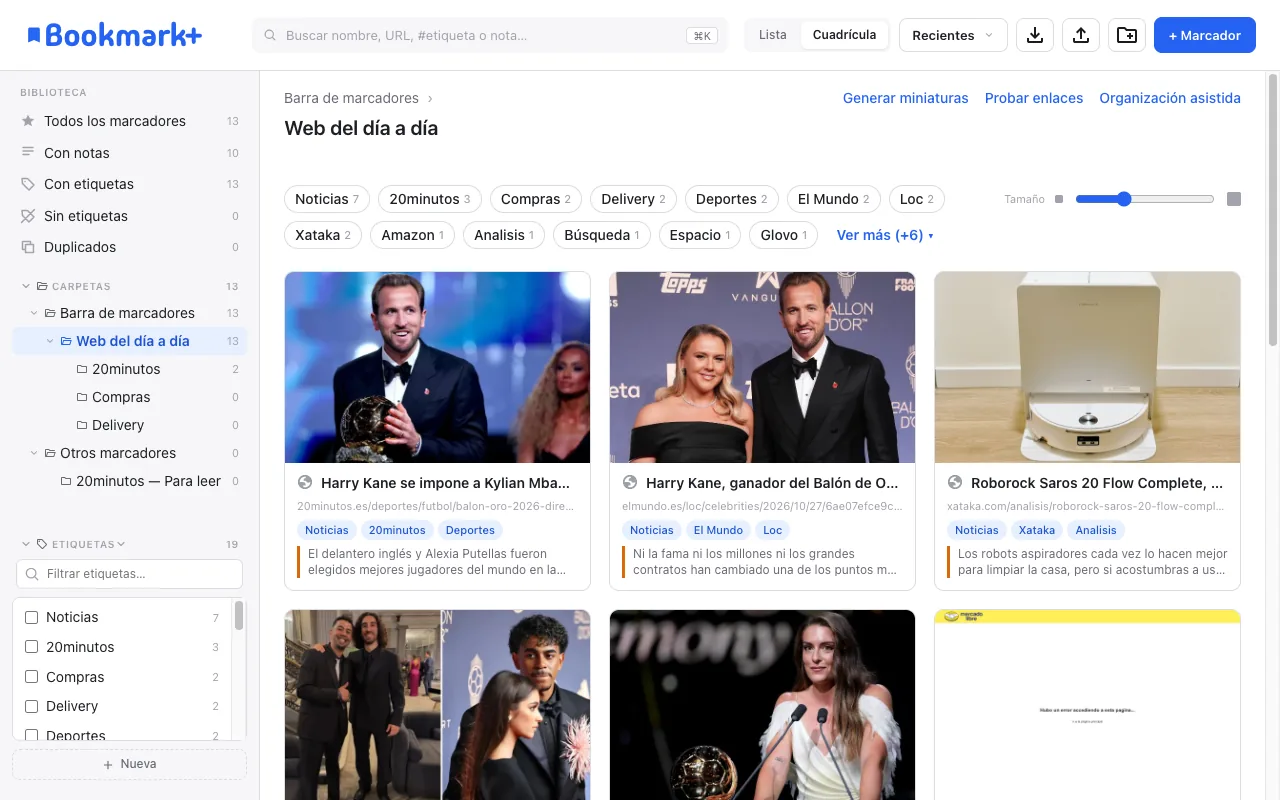
Task: Click the Barra de marcadores breadcrumb
Action: pos(351,98)
